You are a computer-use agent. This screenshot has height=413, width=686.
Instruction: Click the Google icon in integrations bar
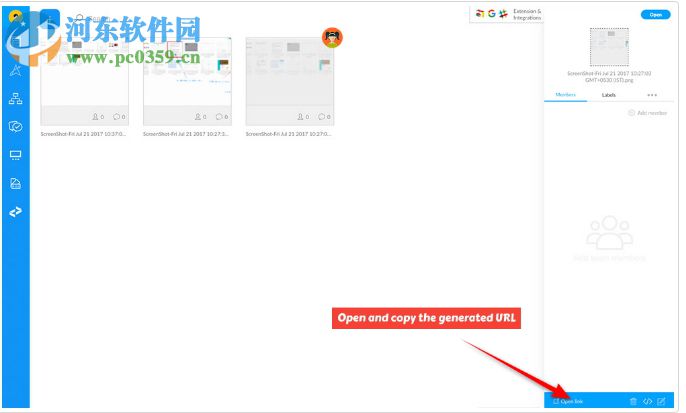pyautogui.click(x=492, y=14)
